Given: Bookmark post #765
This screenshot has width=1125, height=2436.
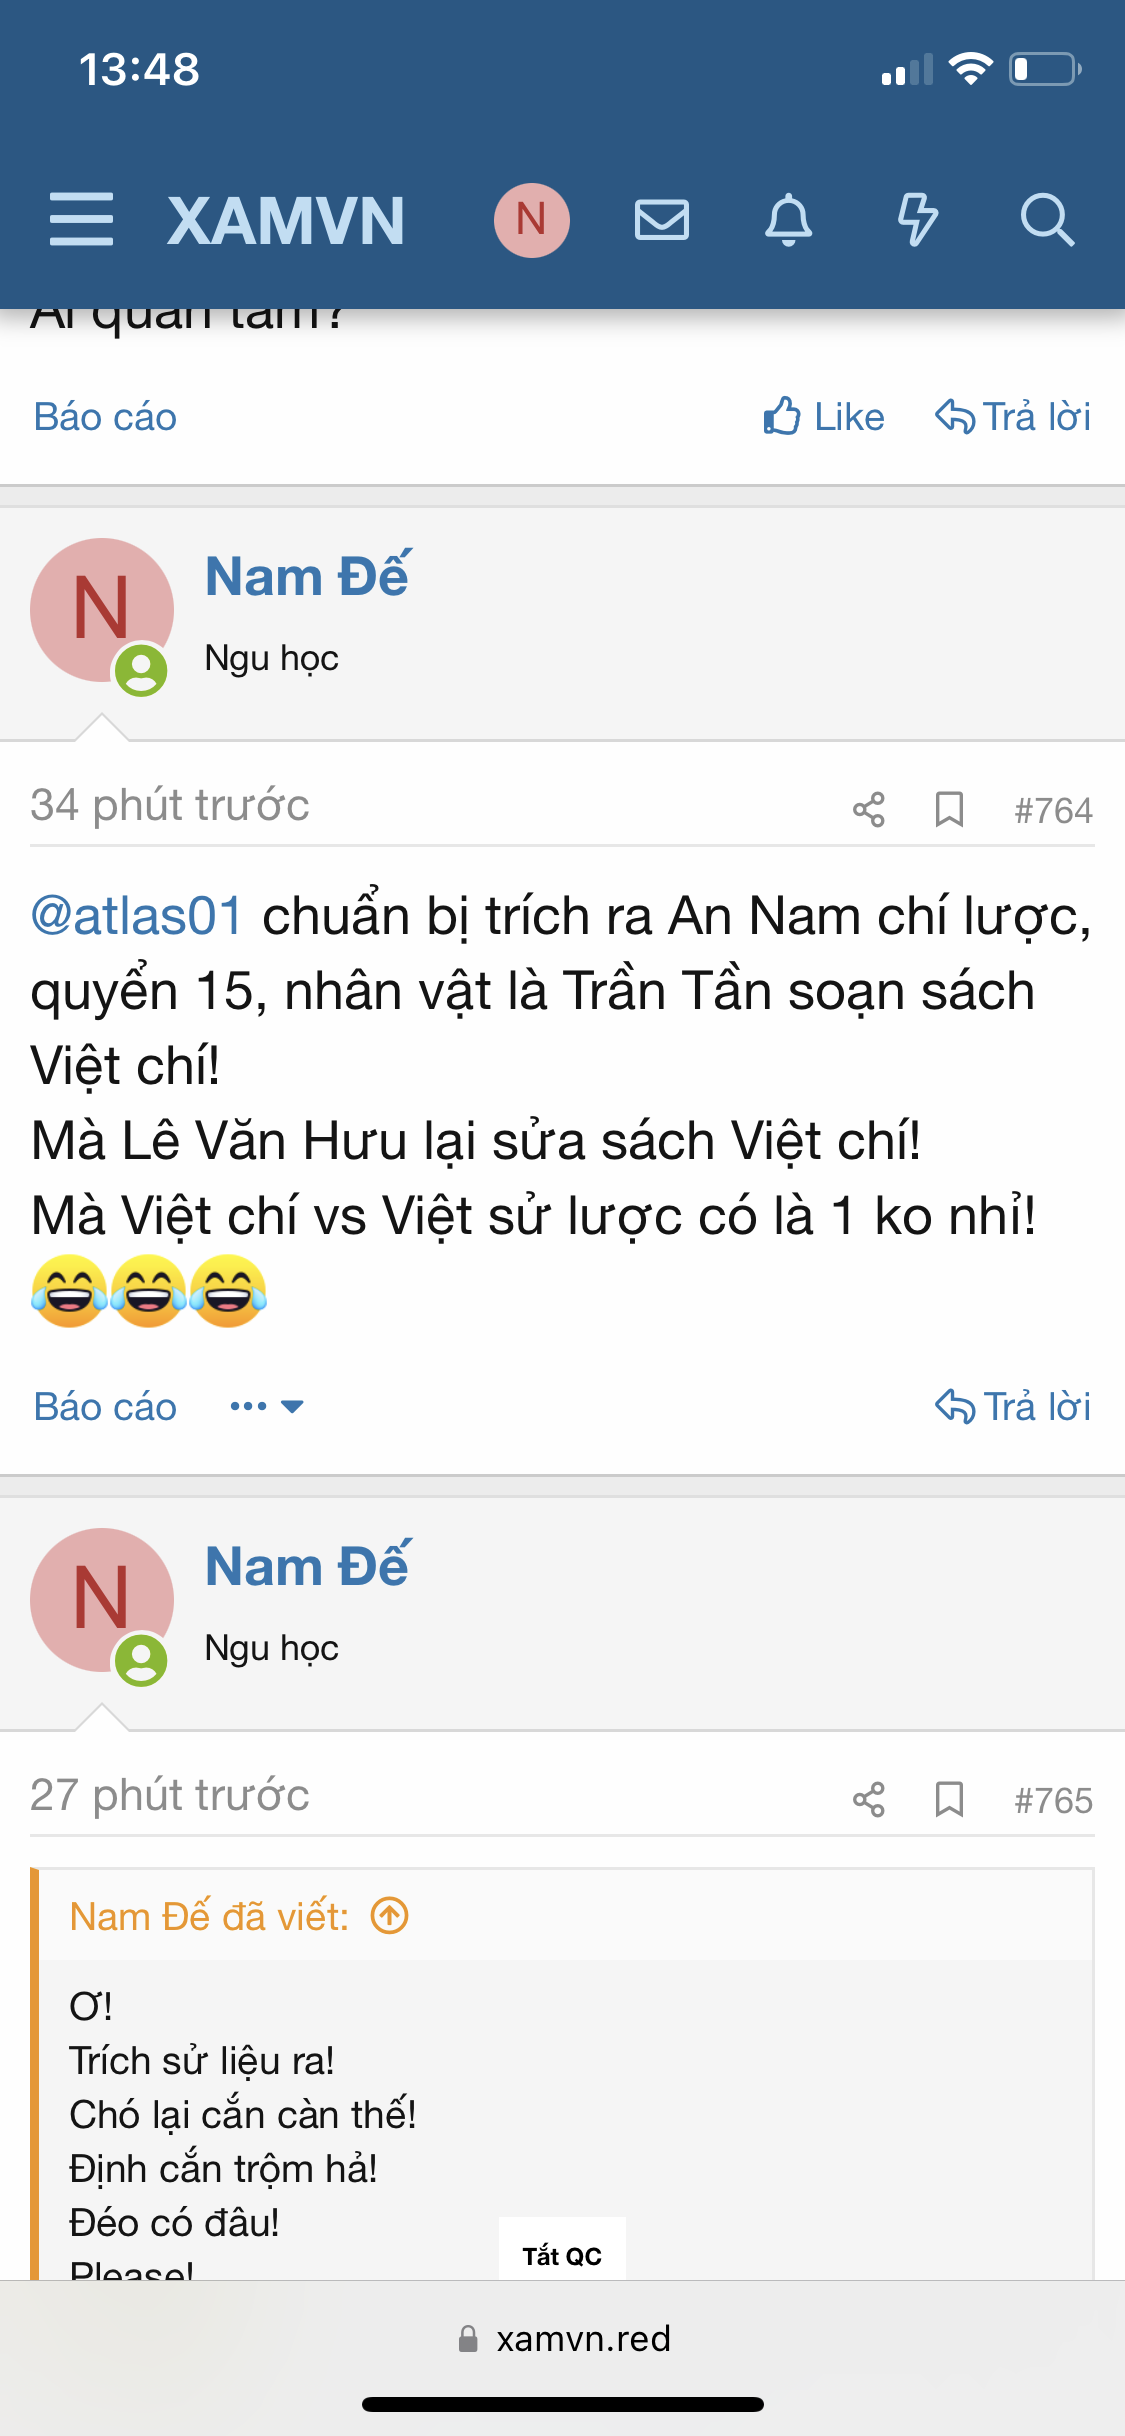Looking at the screenshot, I should point(949,1799).
